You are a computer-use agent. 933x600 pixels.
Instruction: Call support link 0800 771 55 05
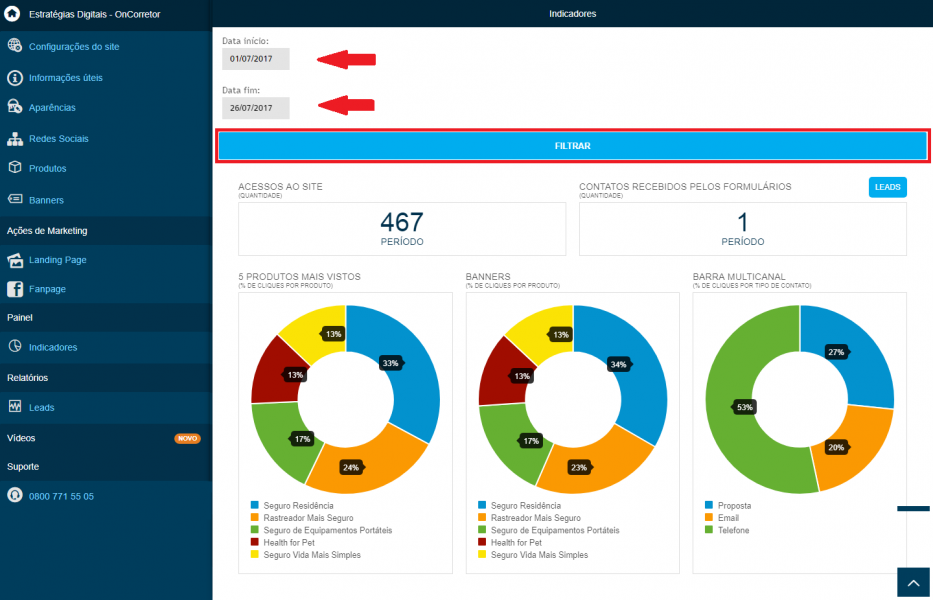pyautogui.click(x=61, y=496)
